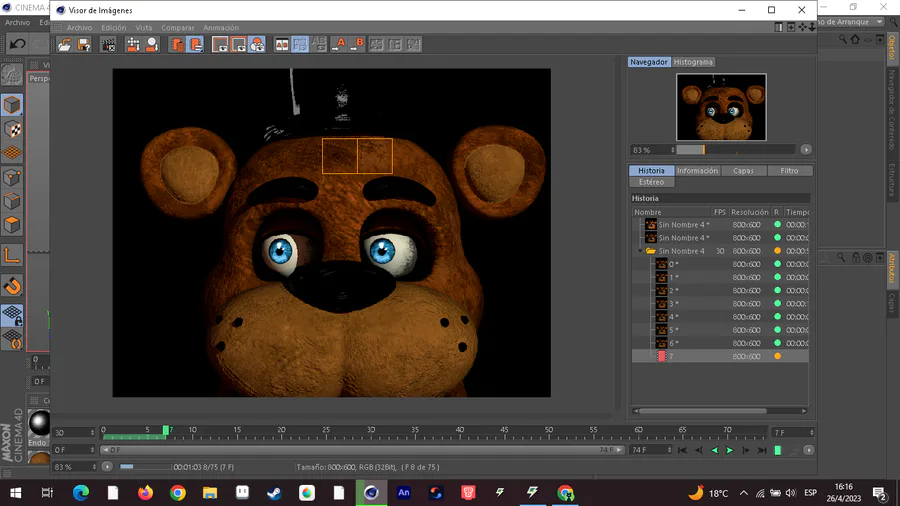
Task: Switch to the Histograma tab
Action: click(693, 62)
